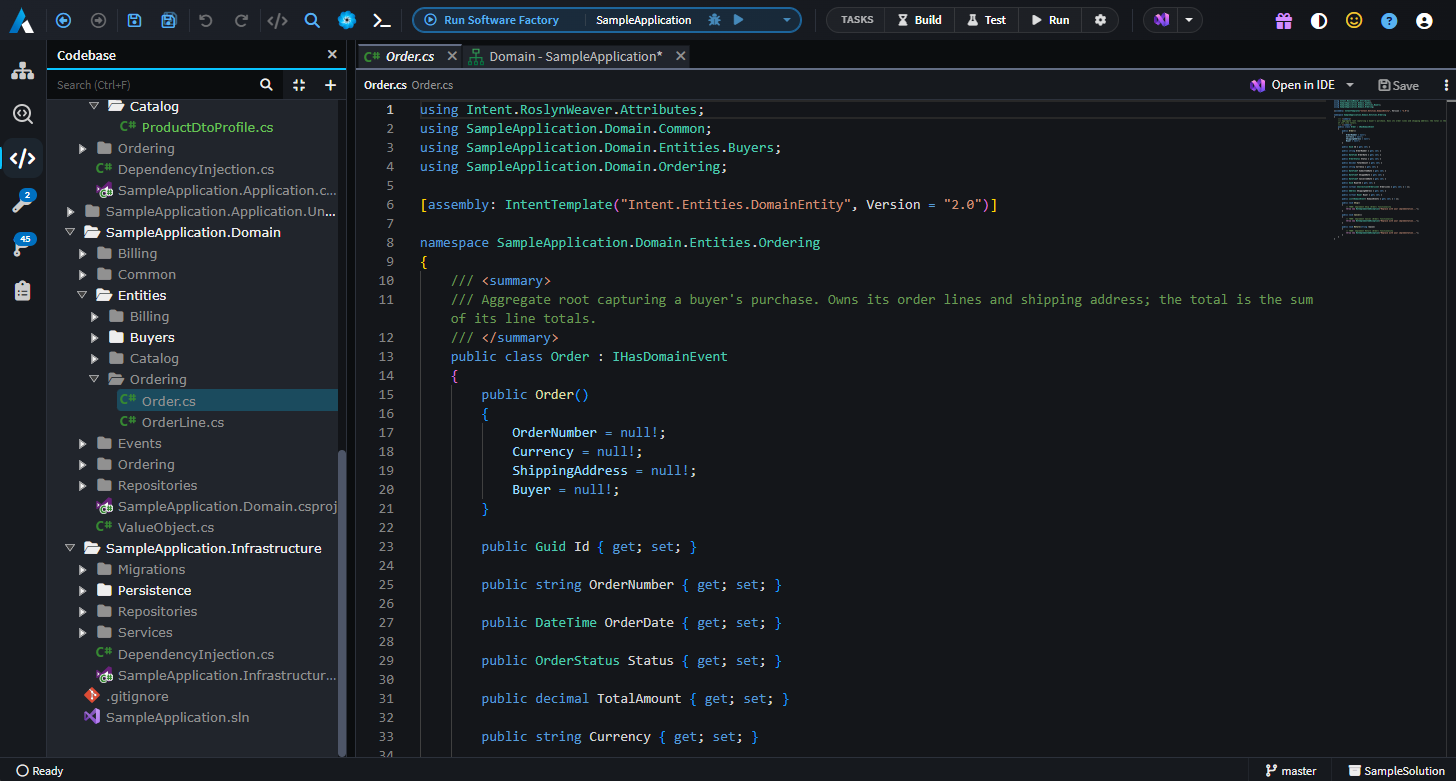Open the sidebar icon with badge 45

point(22,246)
